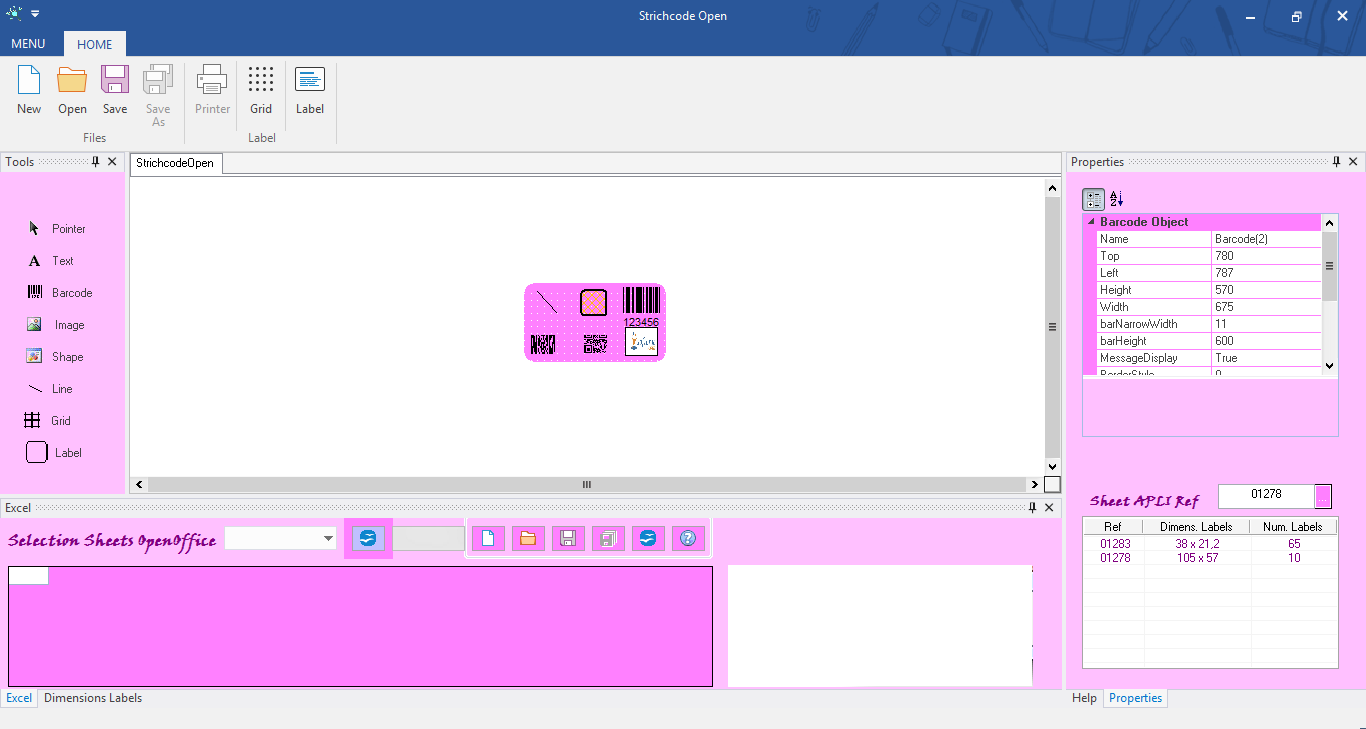The height and width of the screenshot is (729, 1366).
Task: Click the Label button in the ribbon
Action: coord(310,91)
